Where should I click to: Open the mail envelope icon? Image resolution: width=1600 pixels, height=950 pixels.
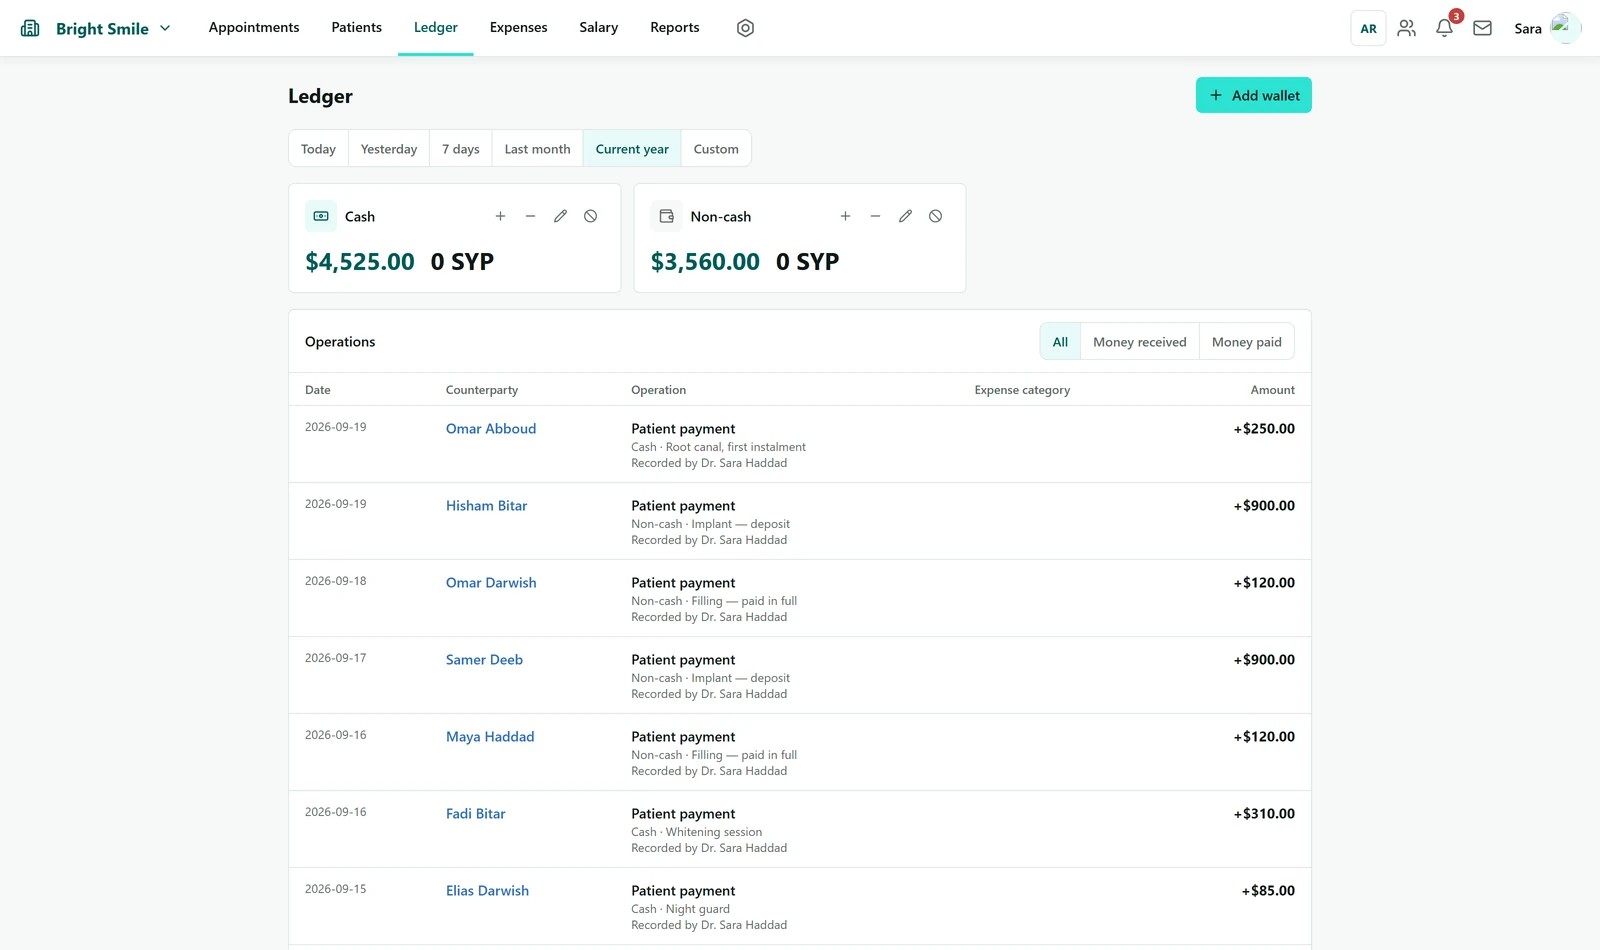(x=1483, y=28)
